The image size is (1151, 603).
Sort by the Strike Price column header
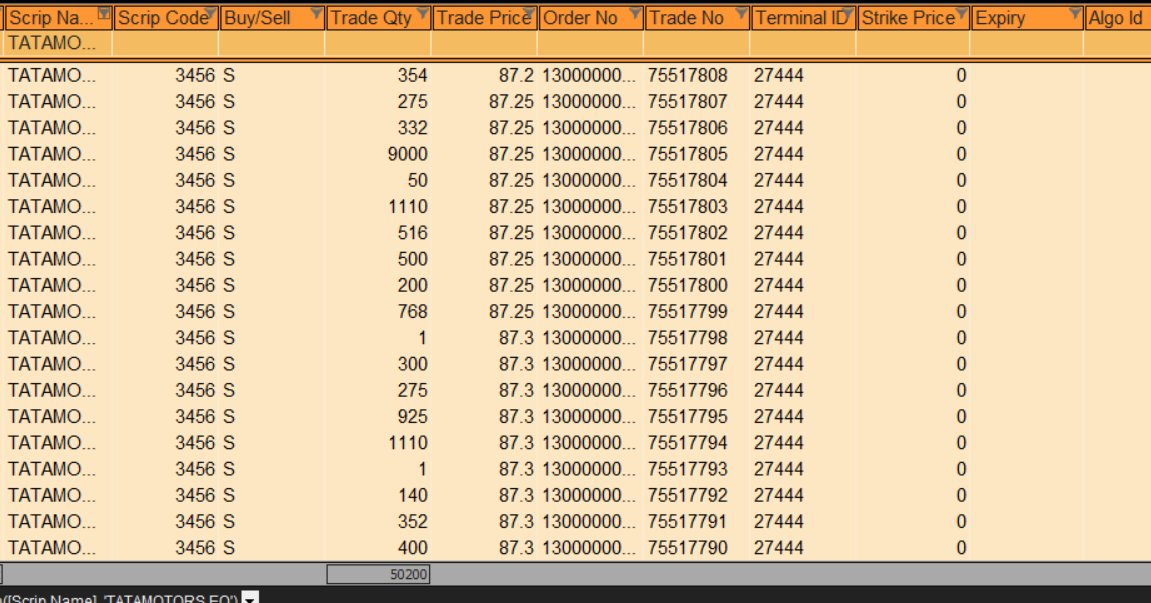913,18
